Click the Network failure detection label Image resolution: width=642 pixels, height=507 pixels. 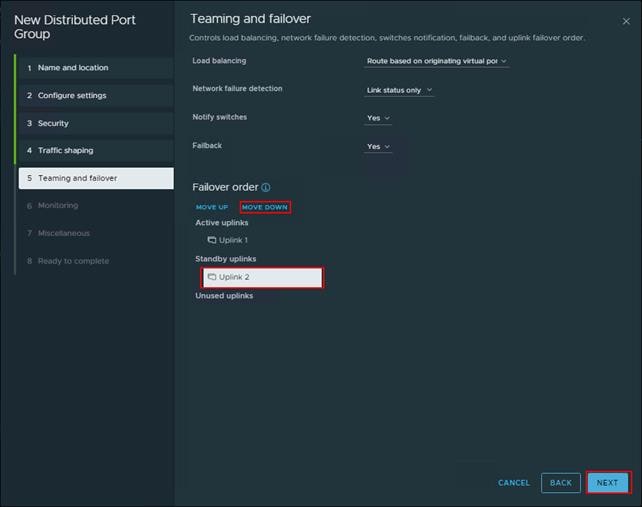pyautogui.click(x=237, y=88)
